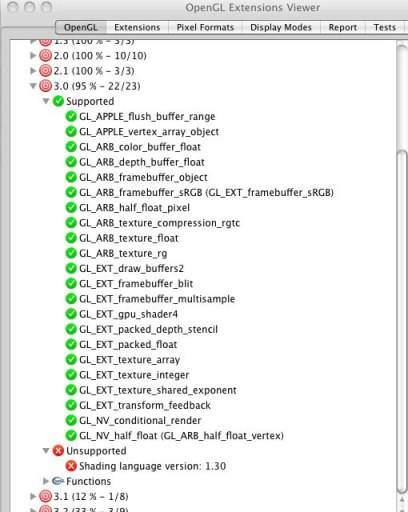Click the window close button
The height and width of the screenshot is (512, 408).
[13, 7]
